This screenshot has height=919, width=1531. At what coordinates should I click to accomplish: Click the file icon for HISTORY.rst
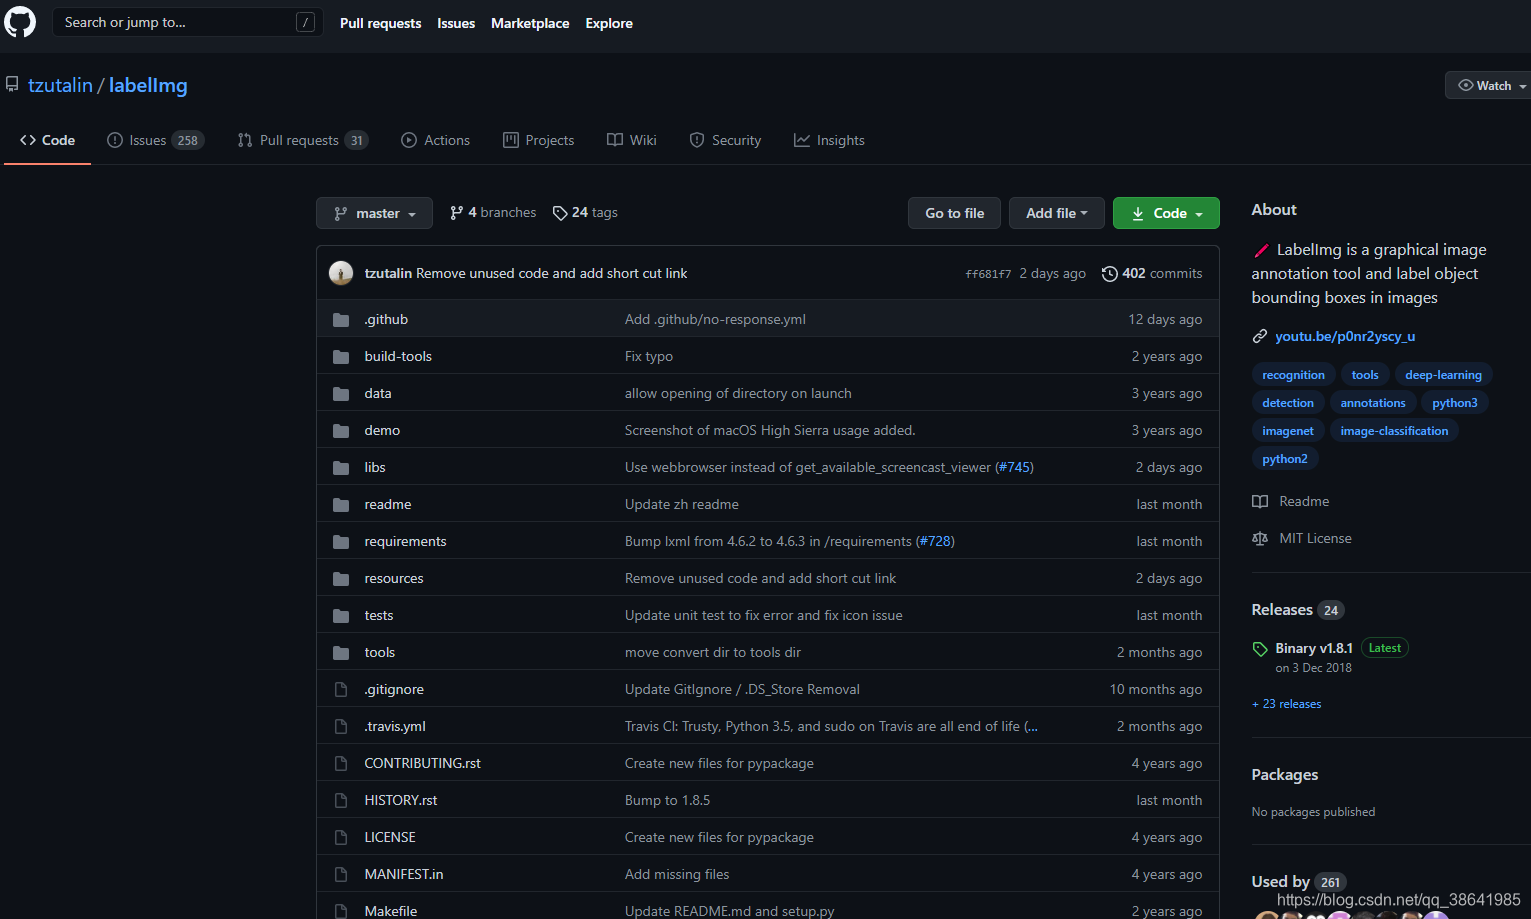pyautogui.click(x=341, y=801)
